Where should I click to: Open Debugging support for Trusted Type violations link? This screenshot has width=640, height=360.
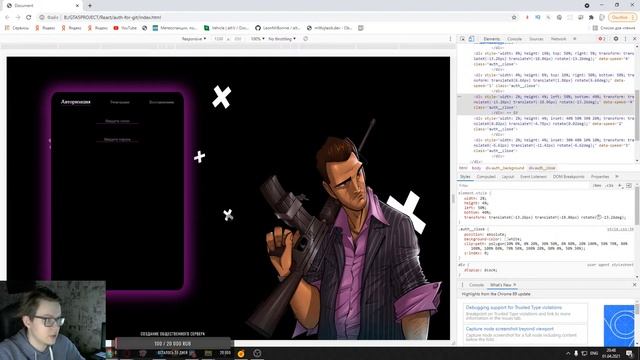[x=514, y=307]
